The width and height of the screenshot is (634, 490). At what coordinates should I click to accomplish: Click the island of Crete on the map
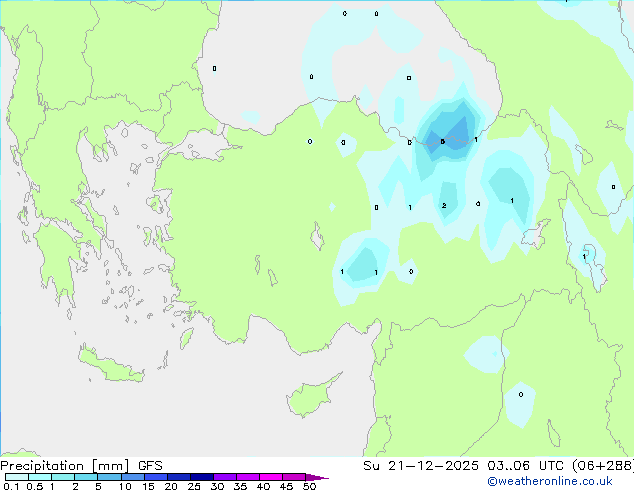click(110, 365)
